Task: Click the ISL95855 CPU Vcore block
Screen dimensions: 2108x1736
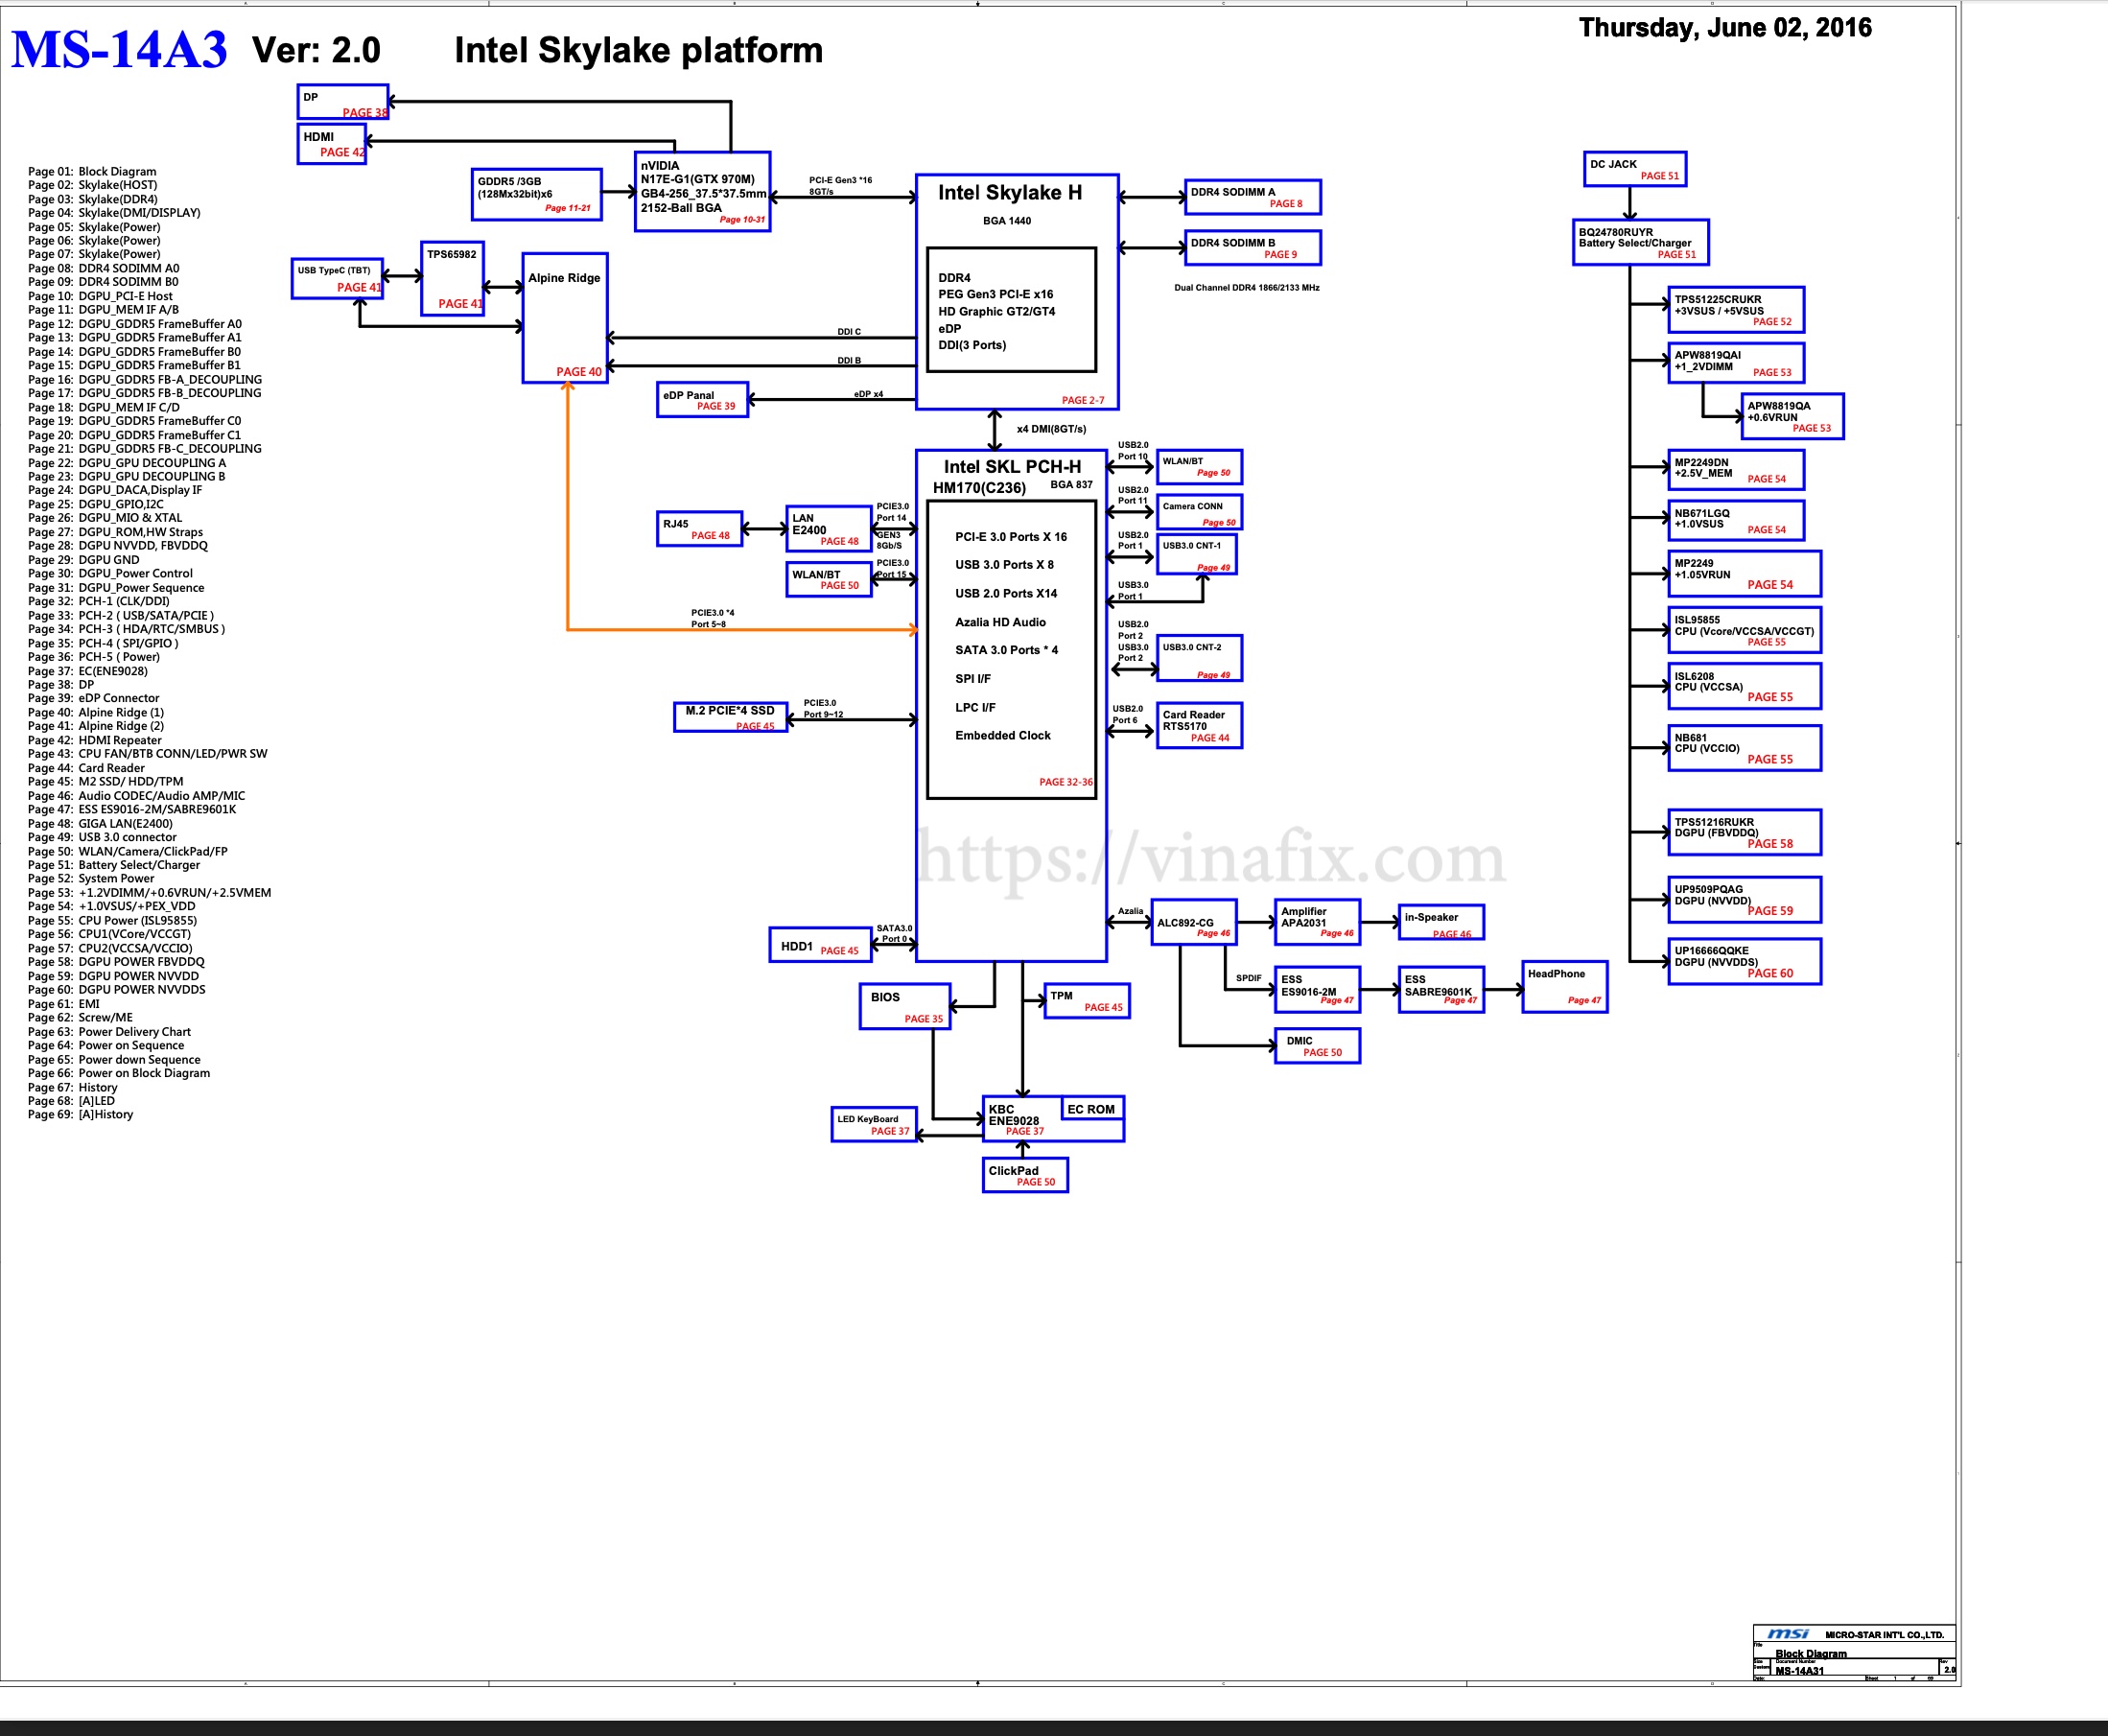Action: (1745, 630)
